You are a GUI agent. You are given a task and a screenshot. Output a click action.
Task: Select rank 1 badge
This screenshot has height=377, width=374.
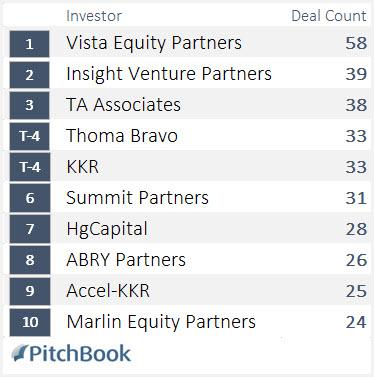[30, 44]
